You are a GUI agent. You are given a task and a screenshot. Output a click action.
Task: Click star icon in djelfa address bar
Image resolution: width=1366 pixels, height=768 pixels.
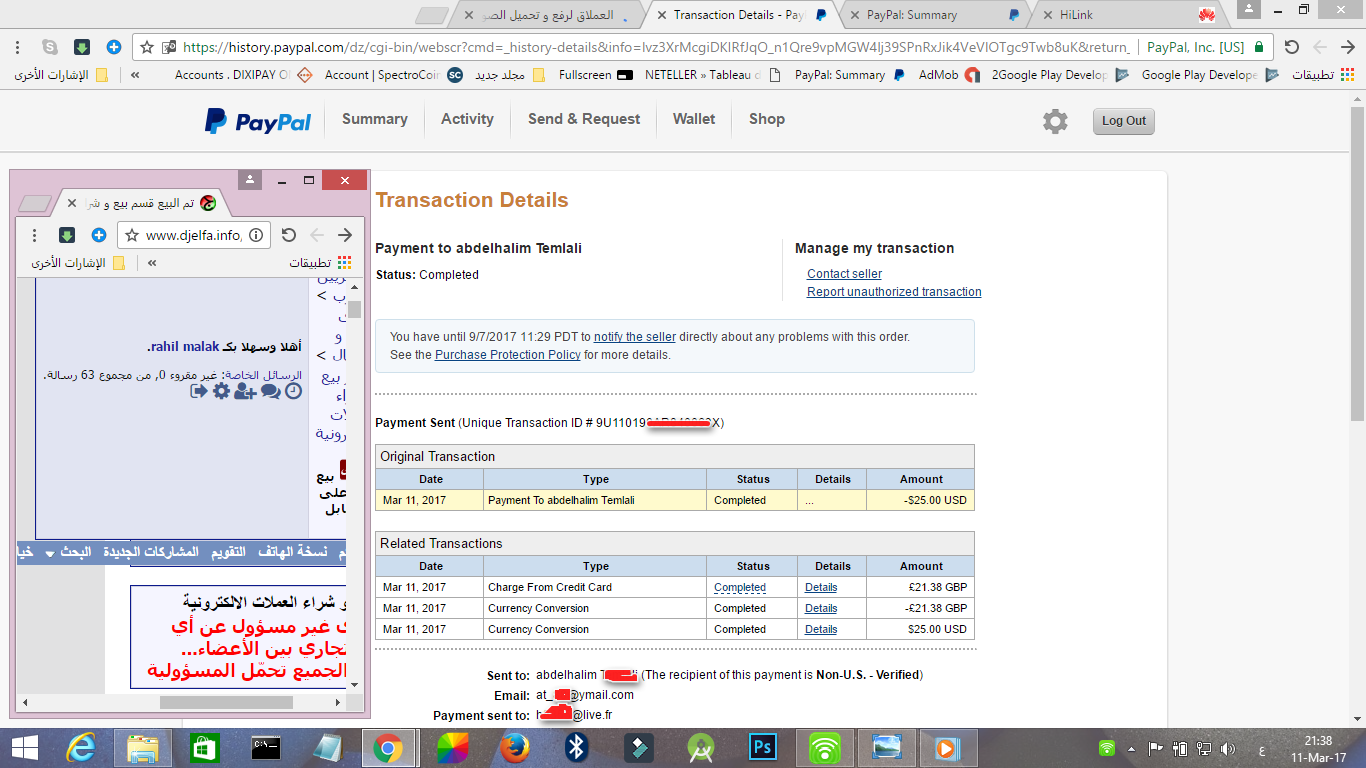pyautogui.click(x=131, y=235)
